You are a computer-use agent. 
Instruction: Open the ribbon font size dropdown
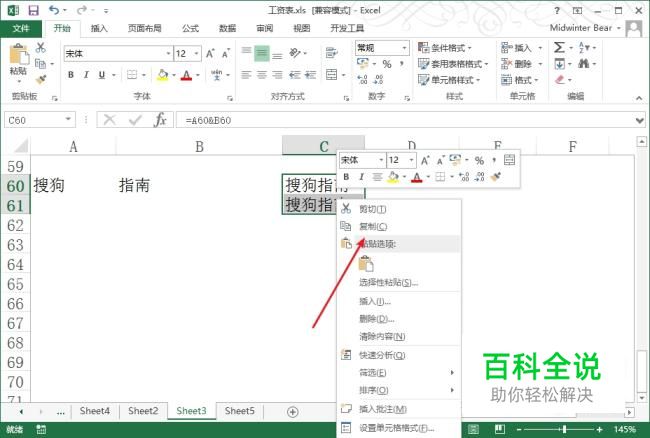click(x=196, y=53)
